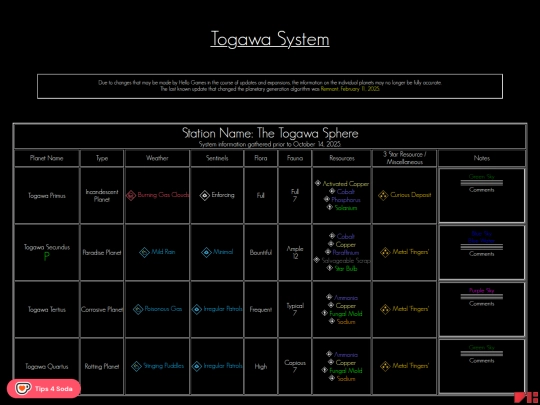Select the Weather column header
540x405 pixels.
pyautogui.click(x=157, y=158)
